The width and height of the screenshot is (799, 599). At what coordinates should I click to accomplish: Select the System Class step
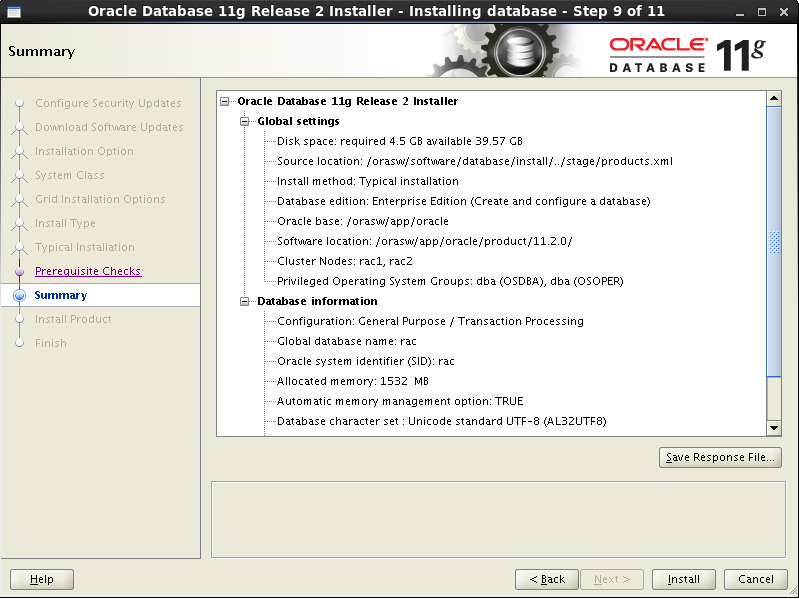[x=69, y=175]
